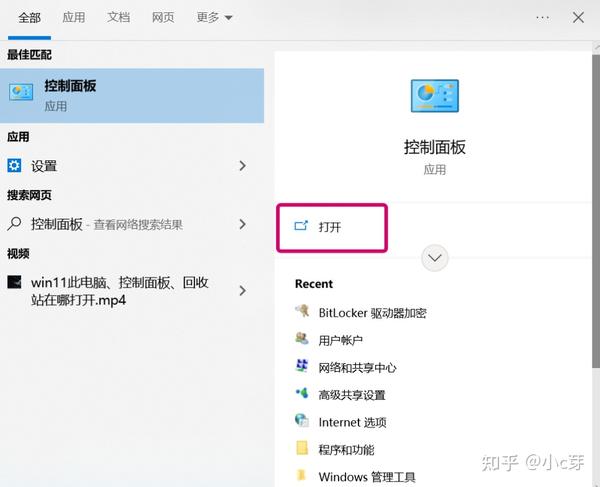Open 控制面板 web search result

[x=132, y=224]
